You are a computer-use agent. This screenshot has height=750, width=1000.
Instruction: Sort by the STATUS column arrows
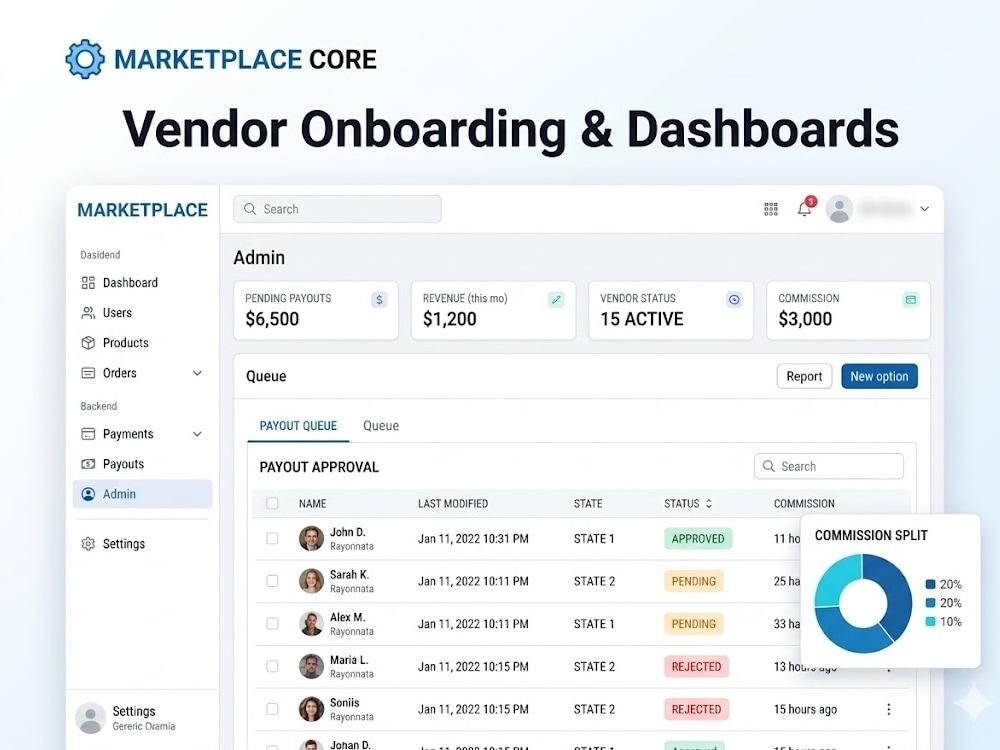coord(709,504)
